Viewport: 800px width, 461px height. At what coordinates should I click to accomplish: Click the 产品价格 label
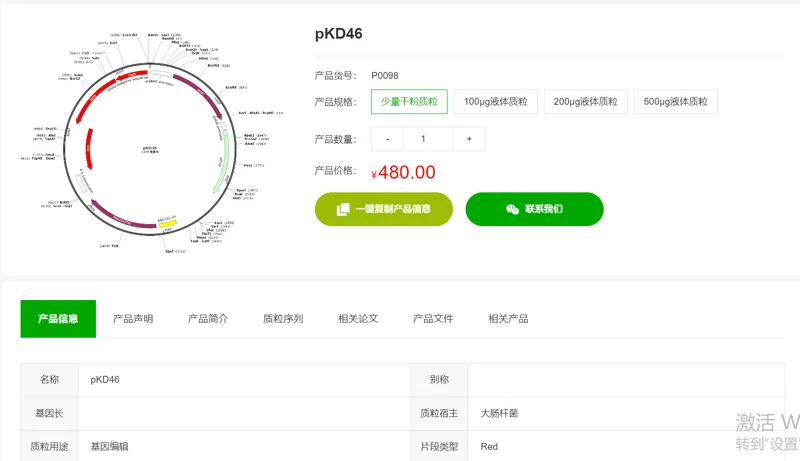335,170
